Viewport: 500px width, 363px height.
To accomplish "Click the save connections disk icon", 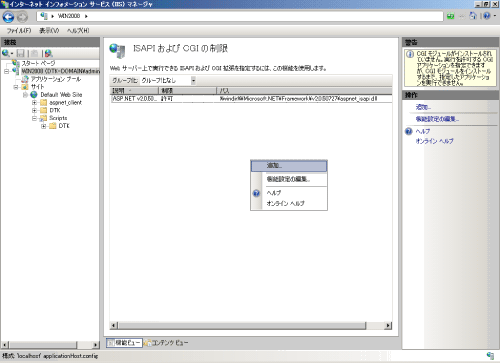I will point(21,53).
